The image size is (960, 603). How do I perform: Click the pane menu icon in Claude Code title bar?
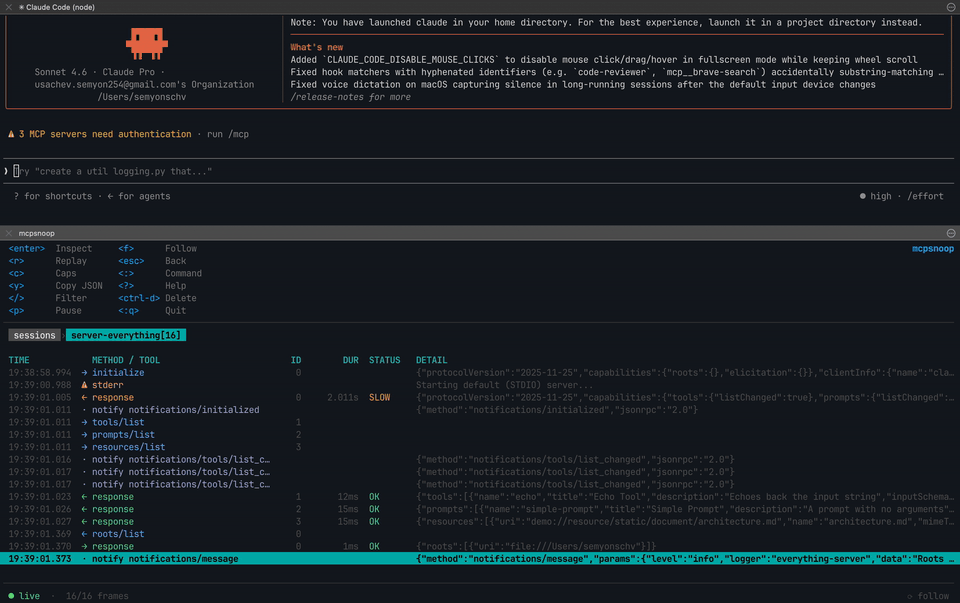(x=951, y=7)
